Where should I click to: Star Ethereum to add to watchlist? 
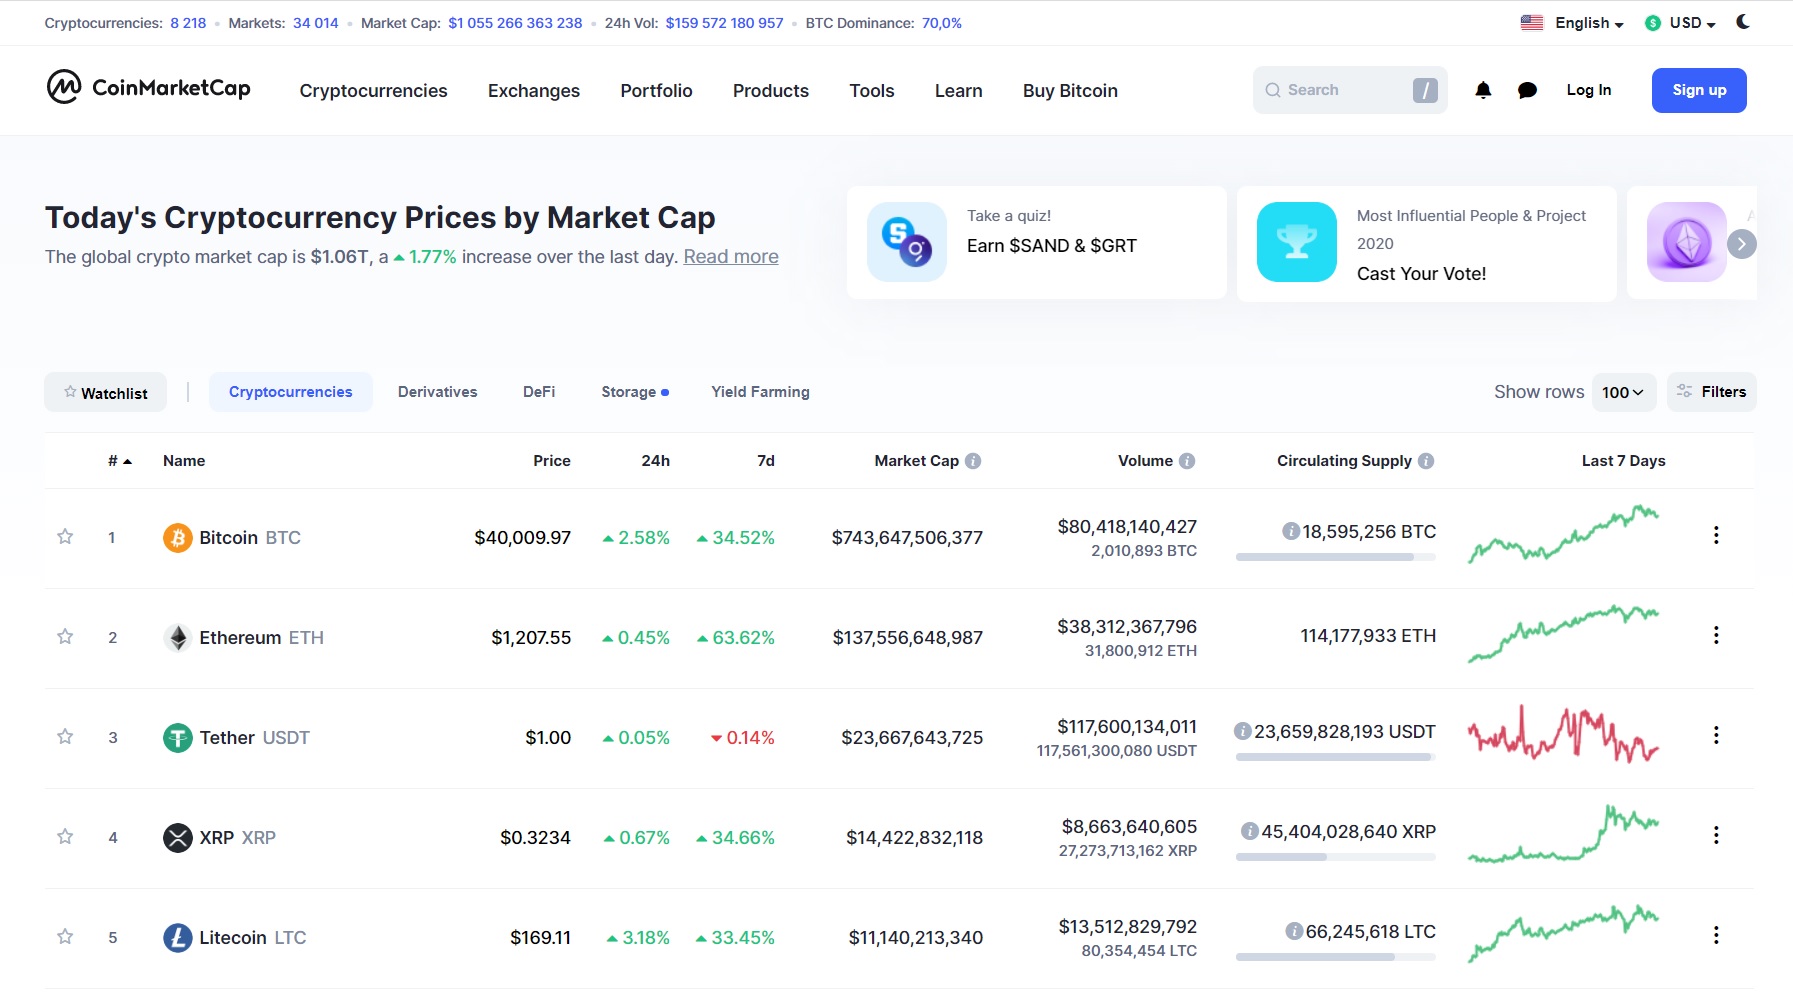(65, 637)
